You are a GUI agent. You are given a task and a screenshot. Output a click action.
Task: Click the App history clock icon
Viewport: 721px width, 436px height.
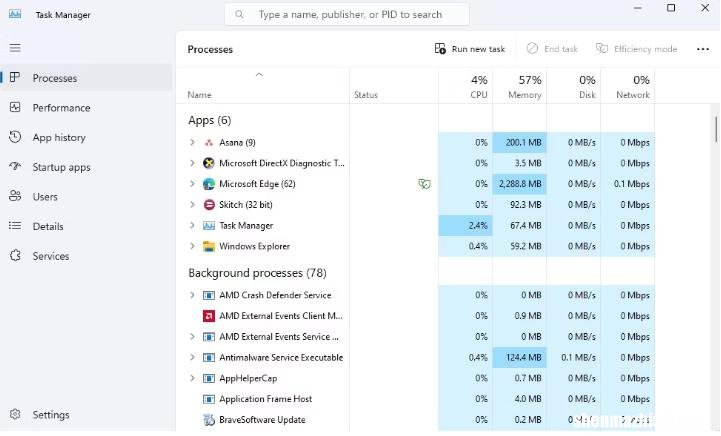coord(15,137)
